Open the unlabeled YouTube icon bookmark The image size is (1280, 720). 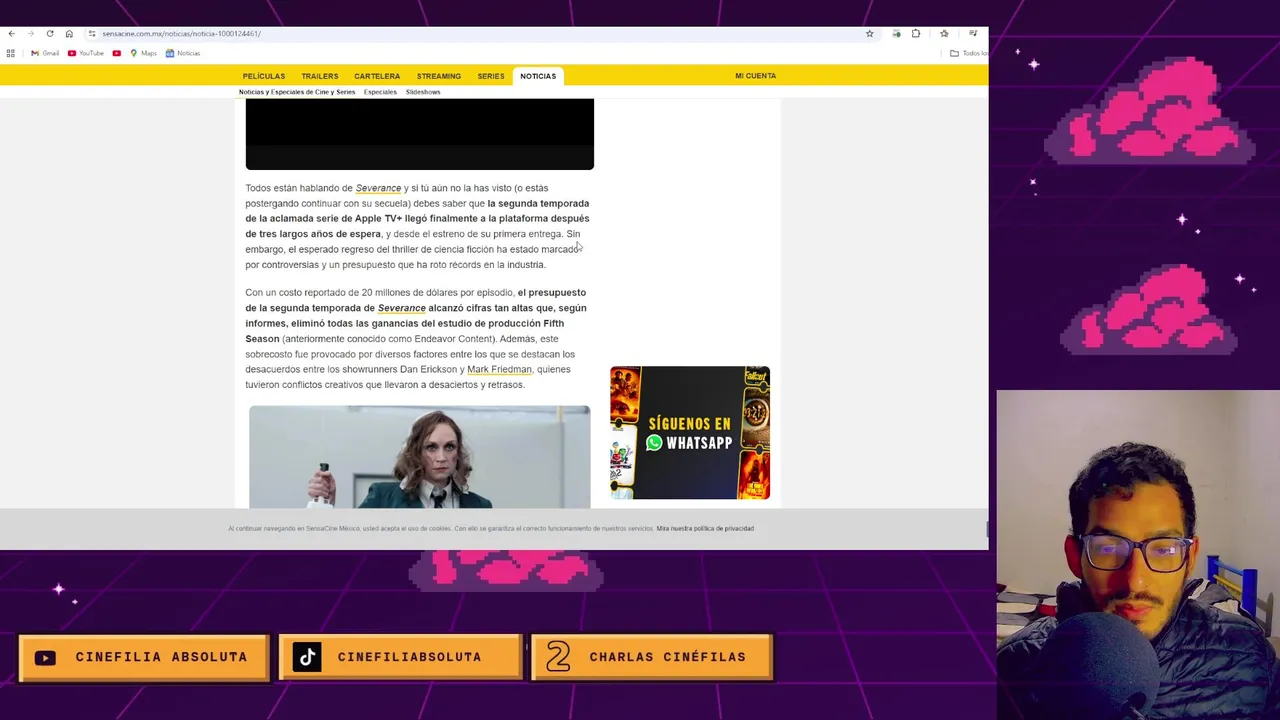click(117, 53)
